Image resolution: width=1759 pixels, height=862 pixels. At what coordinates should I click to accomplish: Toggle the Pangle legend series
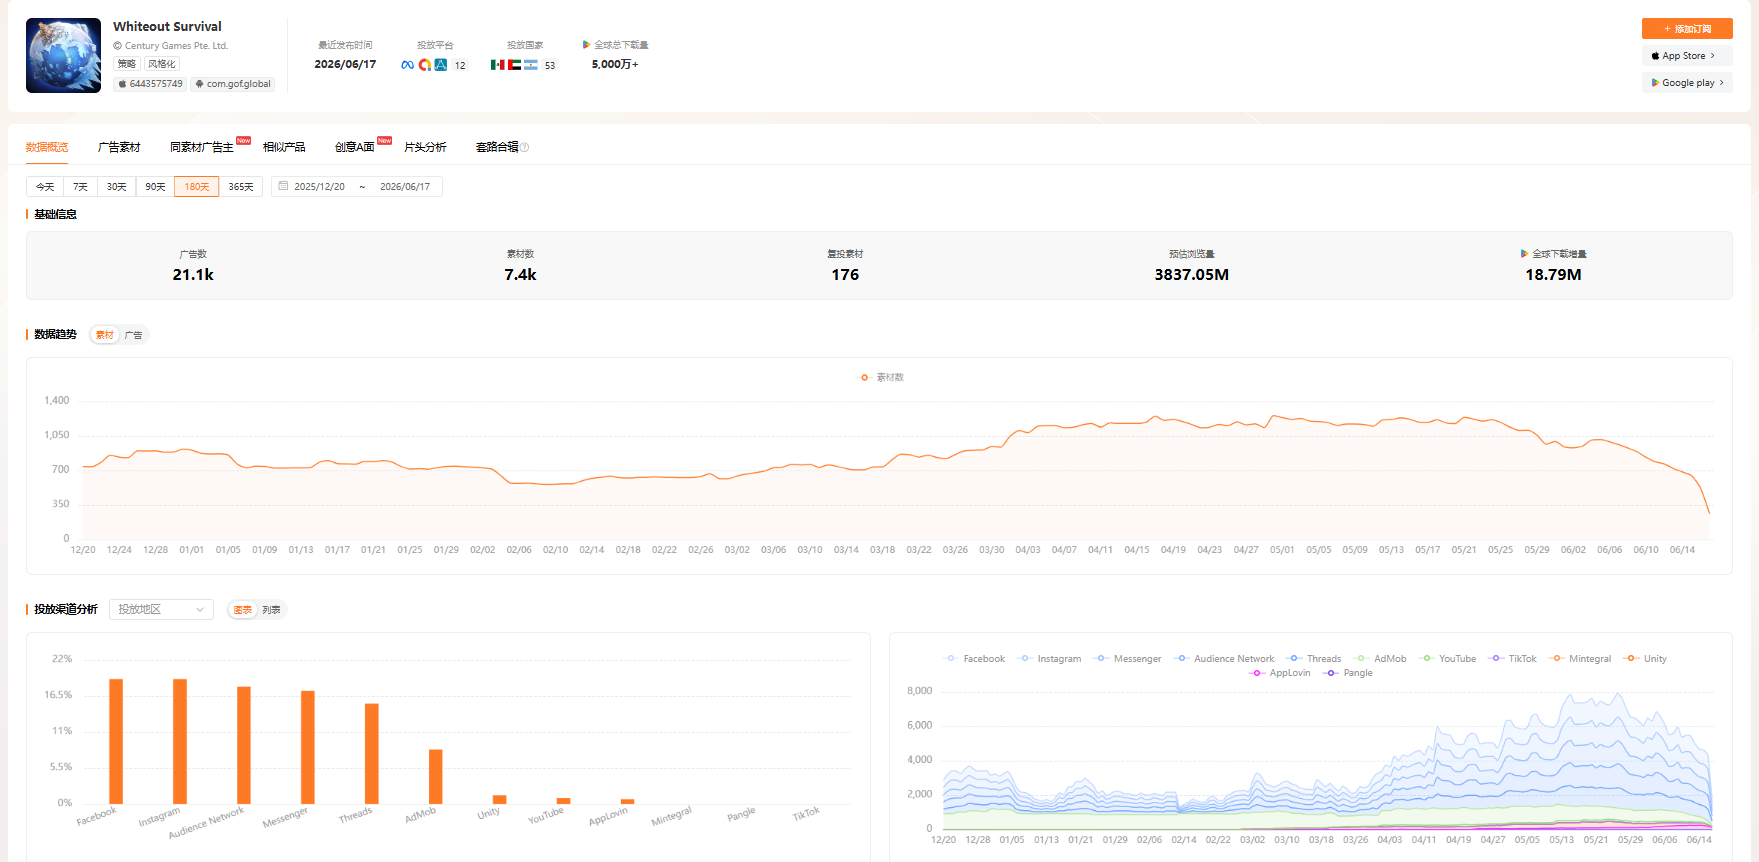click(1348, 673)
